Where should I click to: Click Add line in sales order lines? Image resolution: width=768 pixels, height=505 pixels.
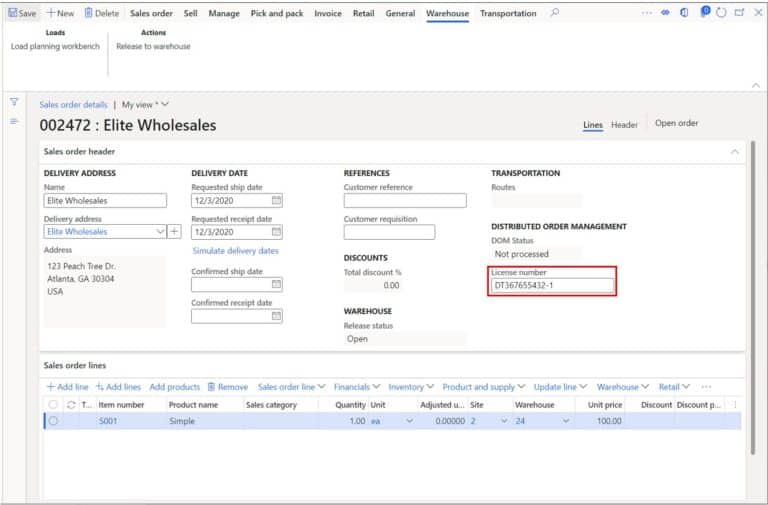pos(68,387)
